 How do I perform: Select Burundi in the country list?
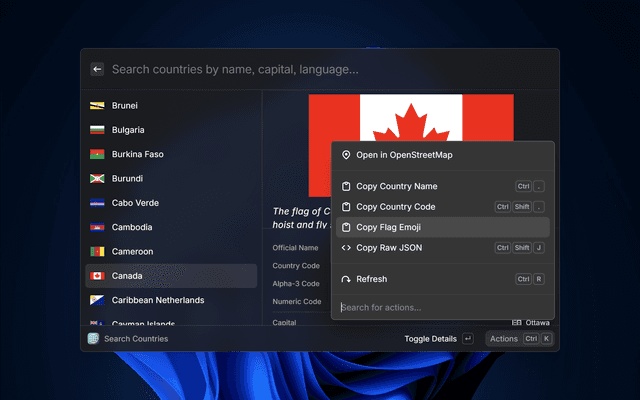(x=171, y=178)
